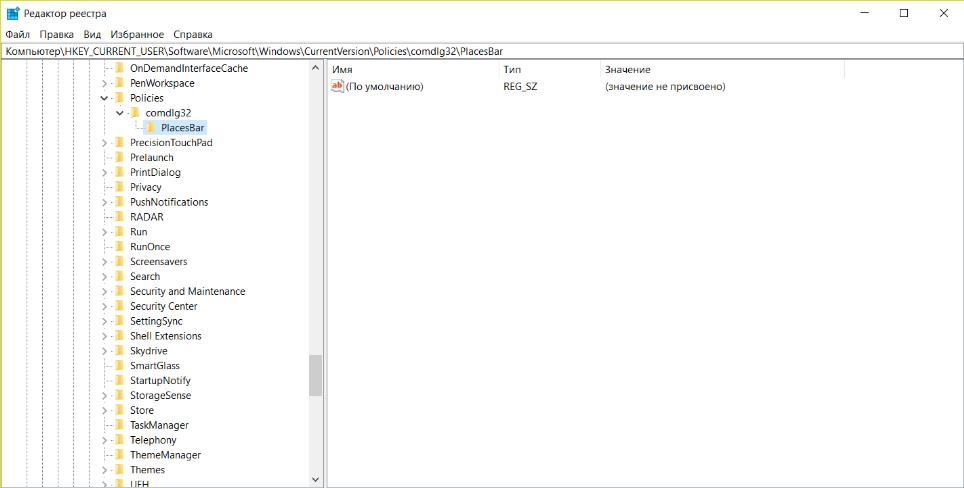Image resolution: width=964 pixels, height=488 pixels.
Task: Click the (значение не присвоено) cell
Action: pyautogui.click(x=665, y=87)
